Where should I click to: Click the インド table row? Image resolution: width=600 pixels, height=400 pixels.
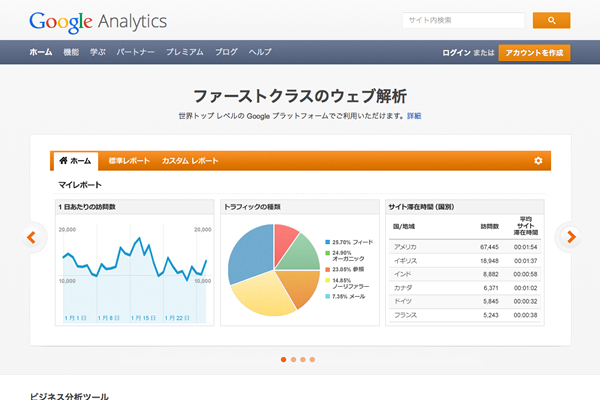click(x=465, y=274)
